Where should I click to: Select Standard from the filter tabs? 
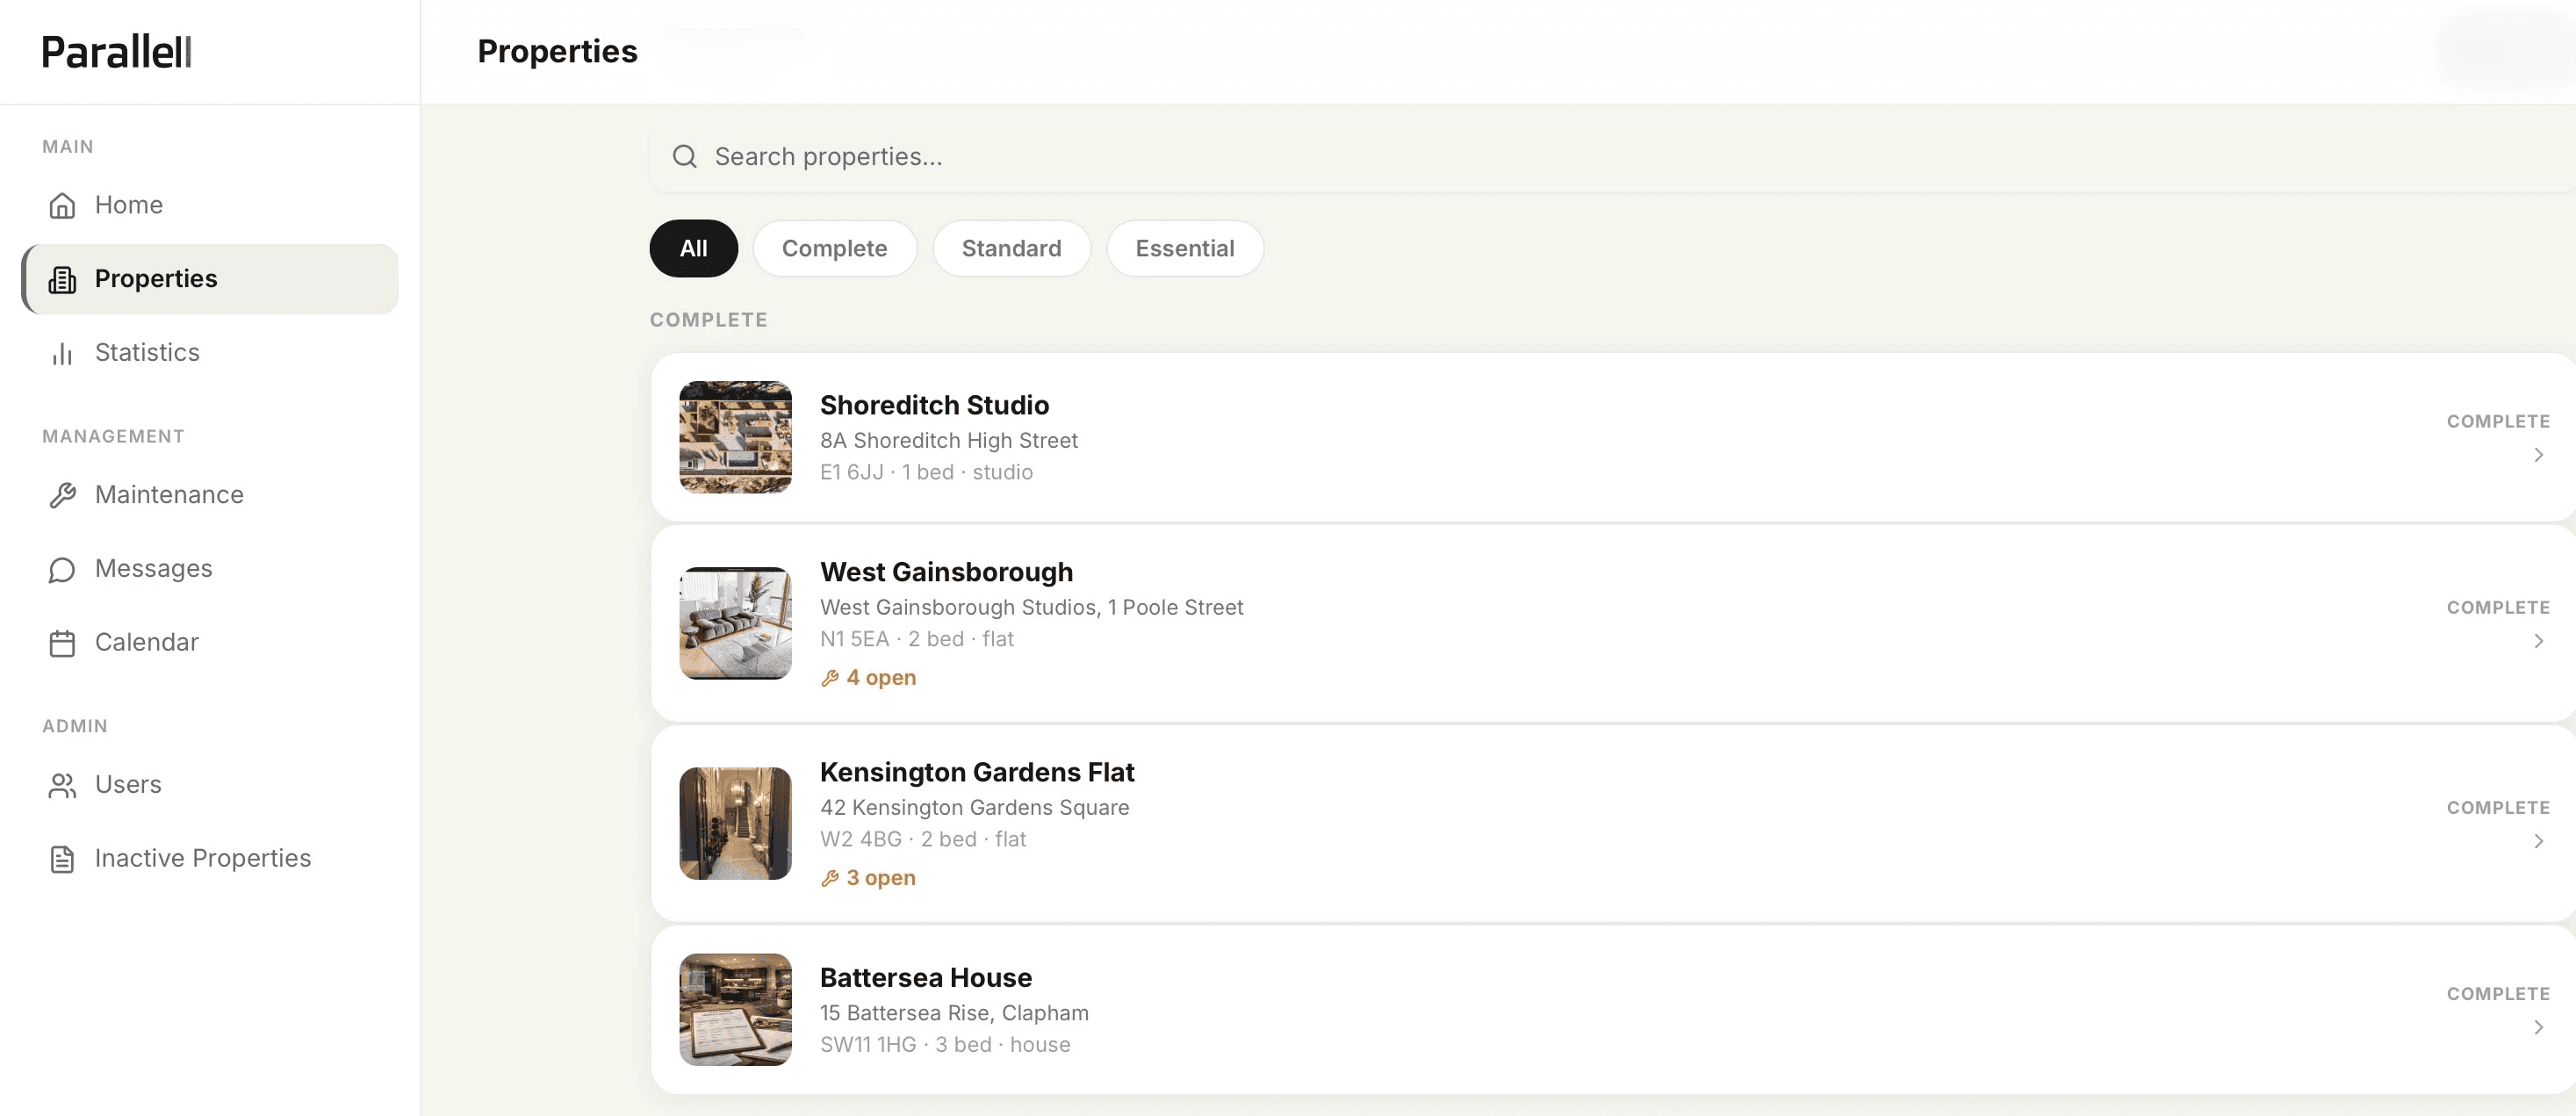pyautogui.click(x=1012, y=248)
